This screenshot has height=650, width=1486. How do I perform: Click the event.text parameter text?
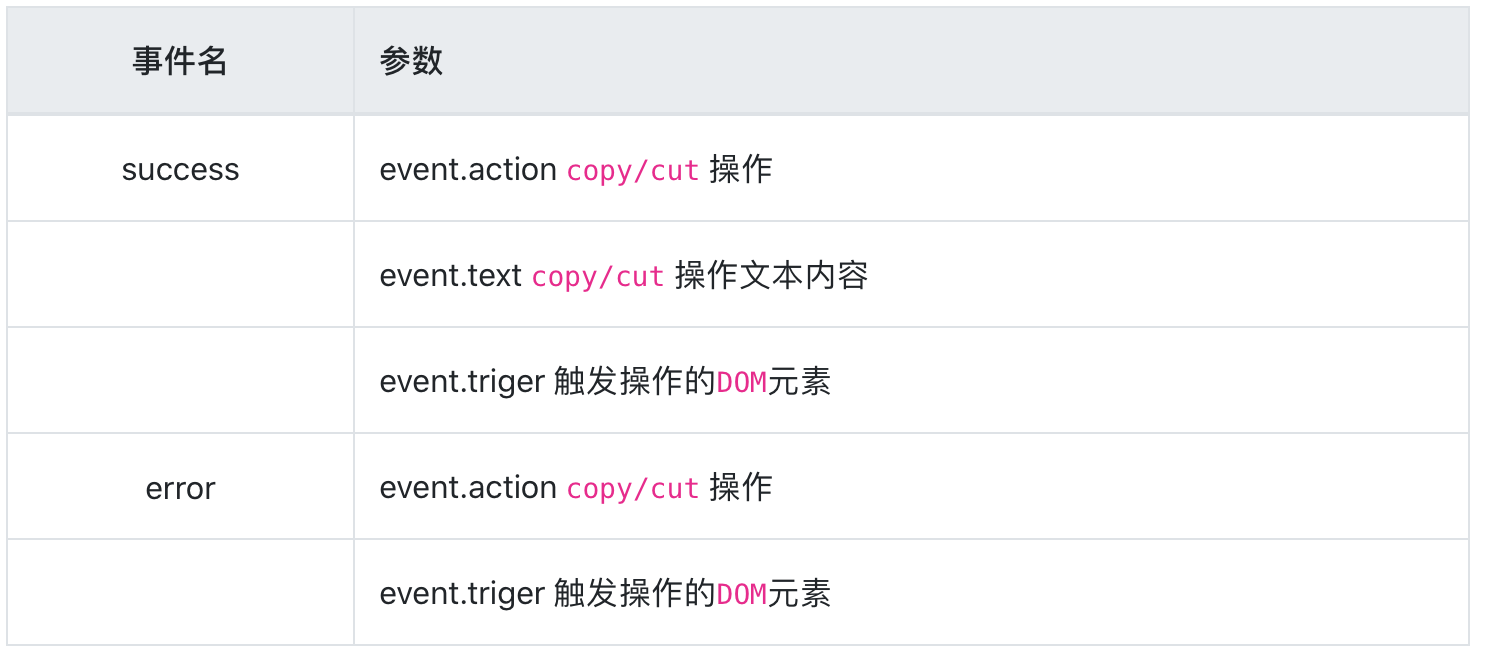point(451,276)
